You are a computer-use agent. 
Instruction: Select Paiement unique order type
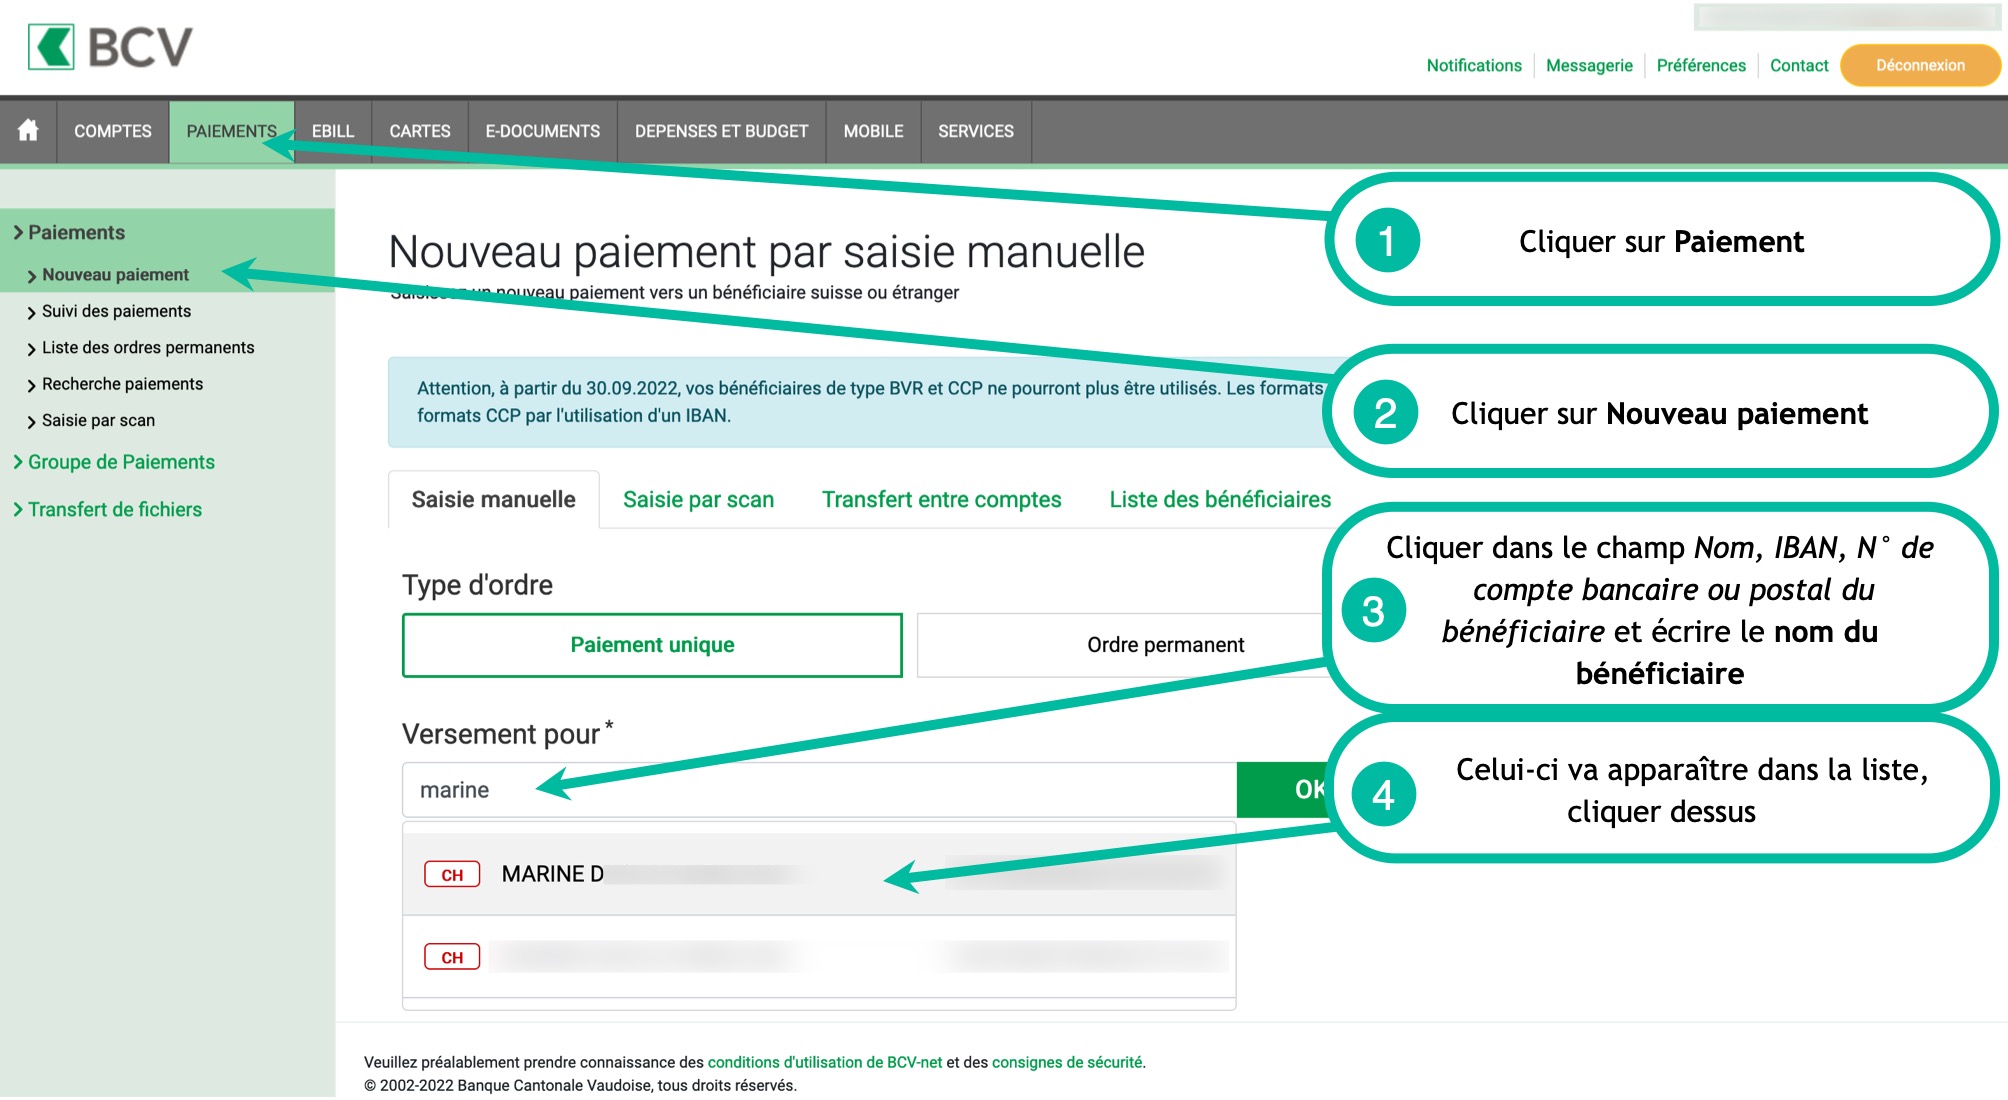tap(652, 645)
